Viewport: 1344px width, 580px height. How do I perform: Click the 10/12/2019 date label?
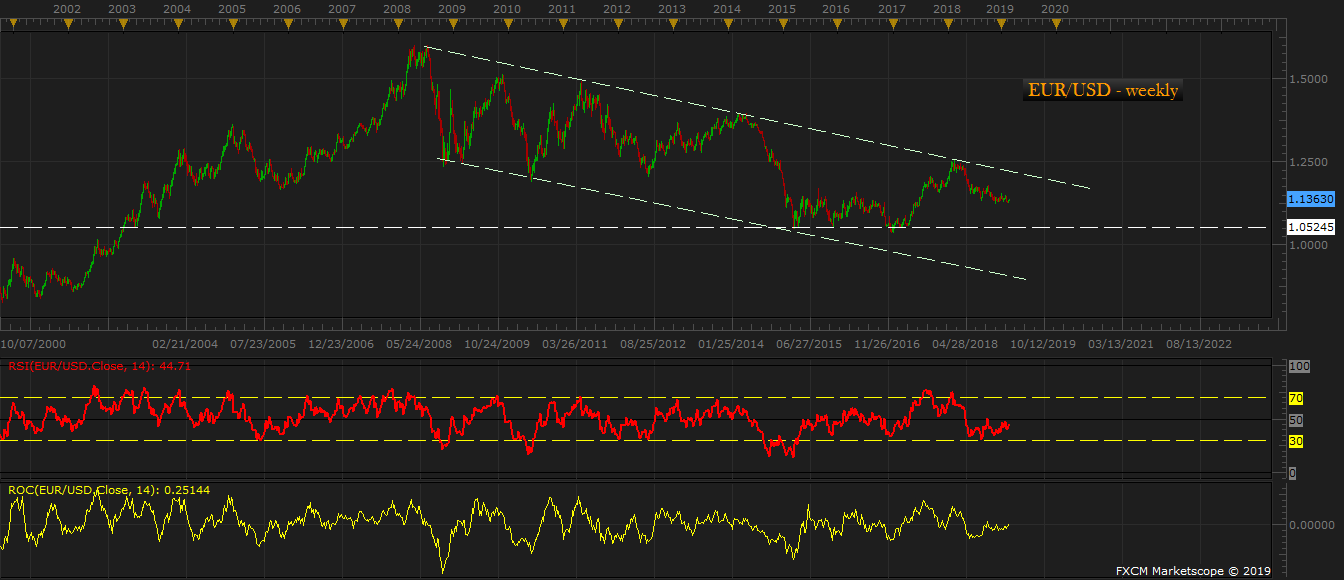point(1043,343)
